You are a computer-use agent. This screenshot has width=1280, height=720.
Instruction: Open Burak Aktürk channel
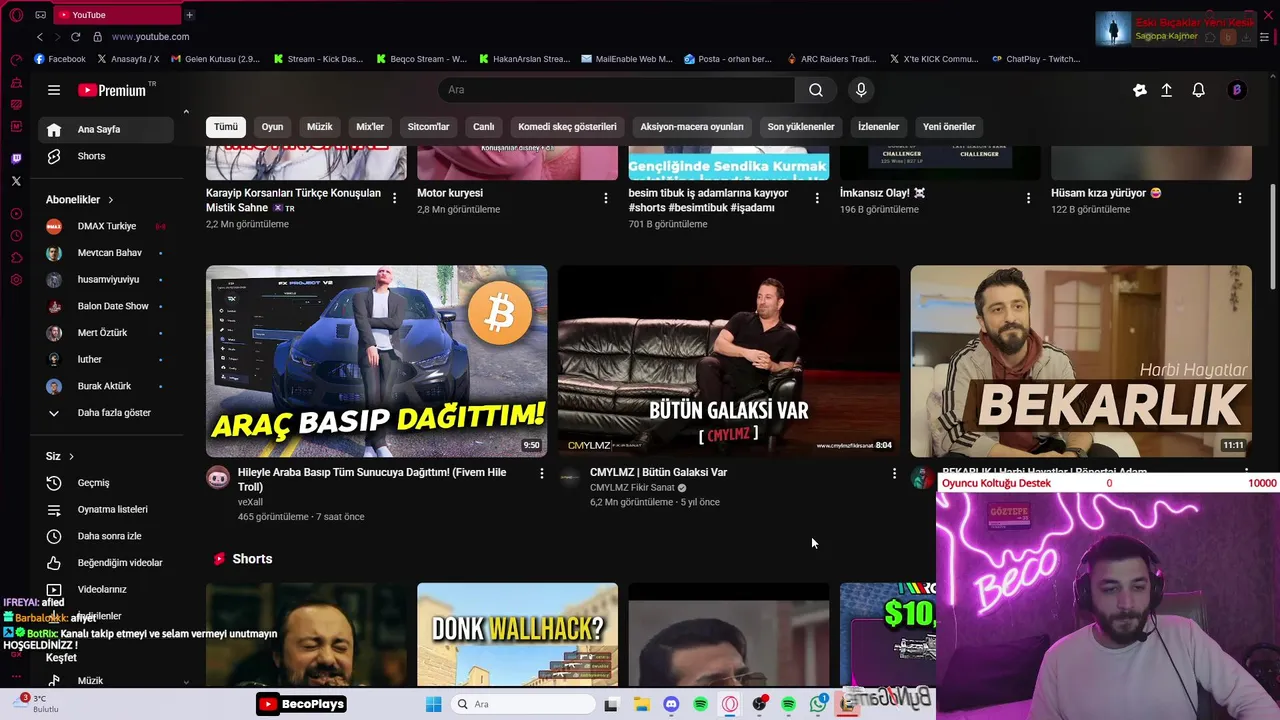click(x=106, y=386)
